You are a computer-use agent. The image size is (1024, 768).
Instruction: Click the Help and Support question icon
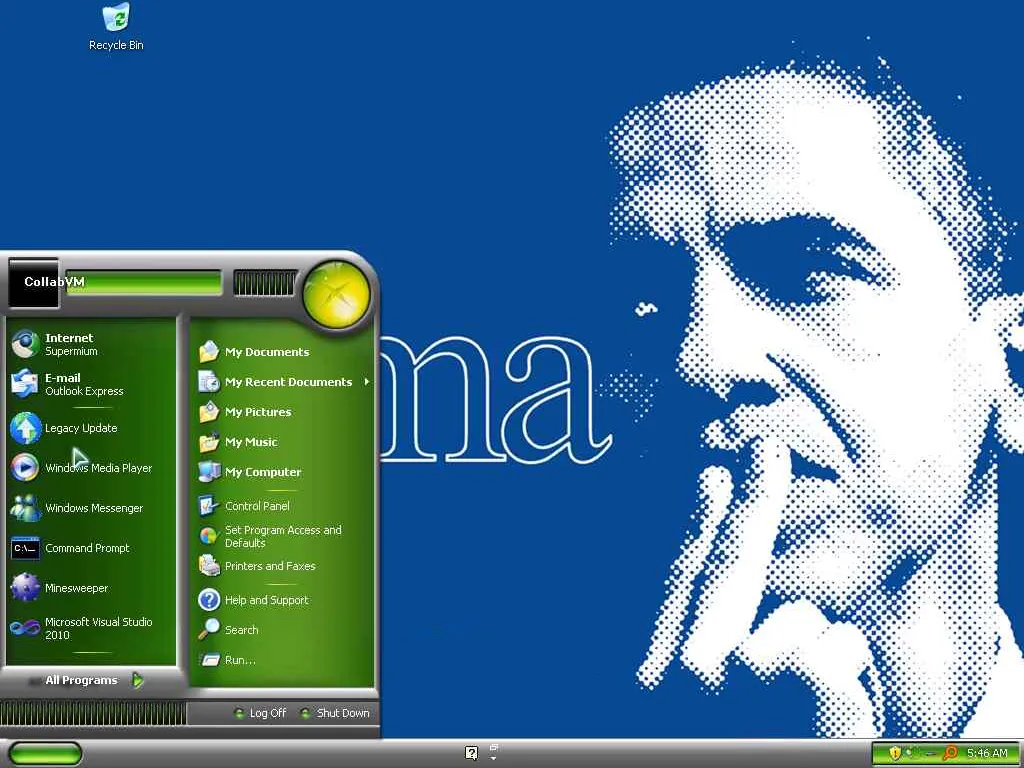pyautogui.click(x=209, y=600)
